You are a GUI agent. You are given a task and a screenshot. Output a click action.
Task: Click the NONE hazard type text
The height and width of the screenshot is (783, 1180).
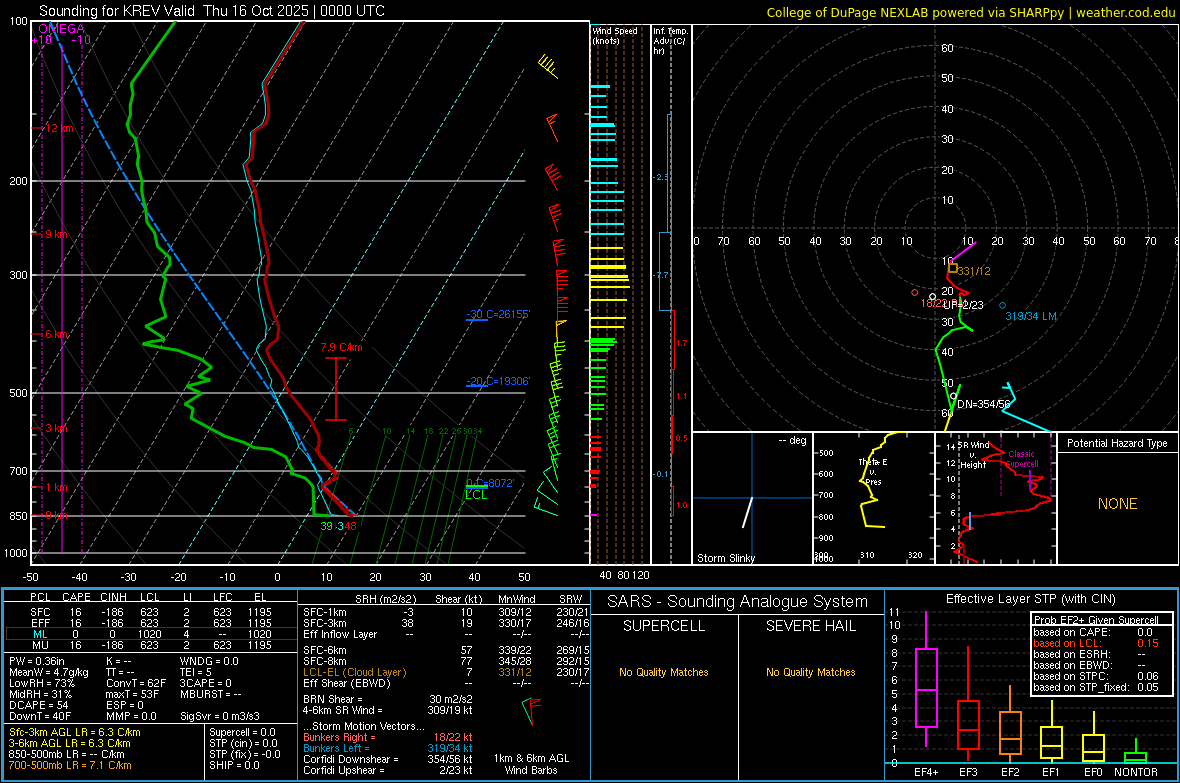pos(1117,504)
